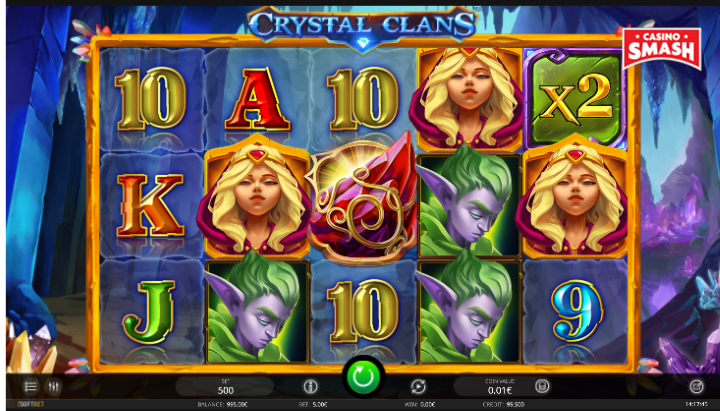Open the bet 500 selector
This screenshot has height=411, width=720.
[x=225, y=387]
